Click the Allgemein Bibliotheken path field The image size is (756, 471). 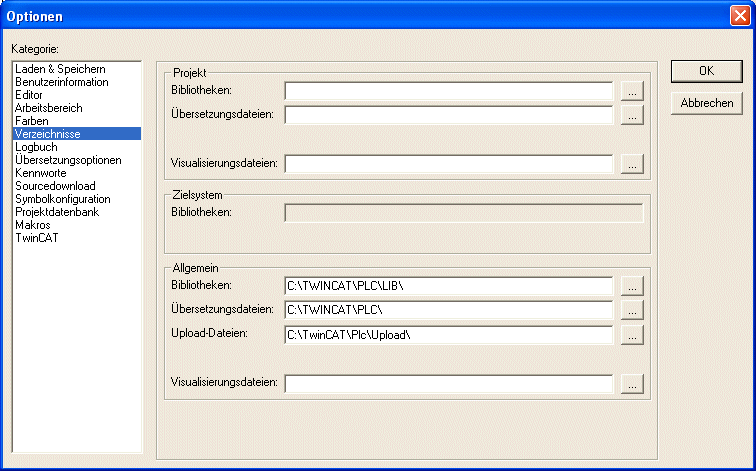click(448, 286)
